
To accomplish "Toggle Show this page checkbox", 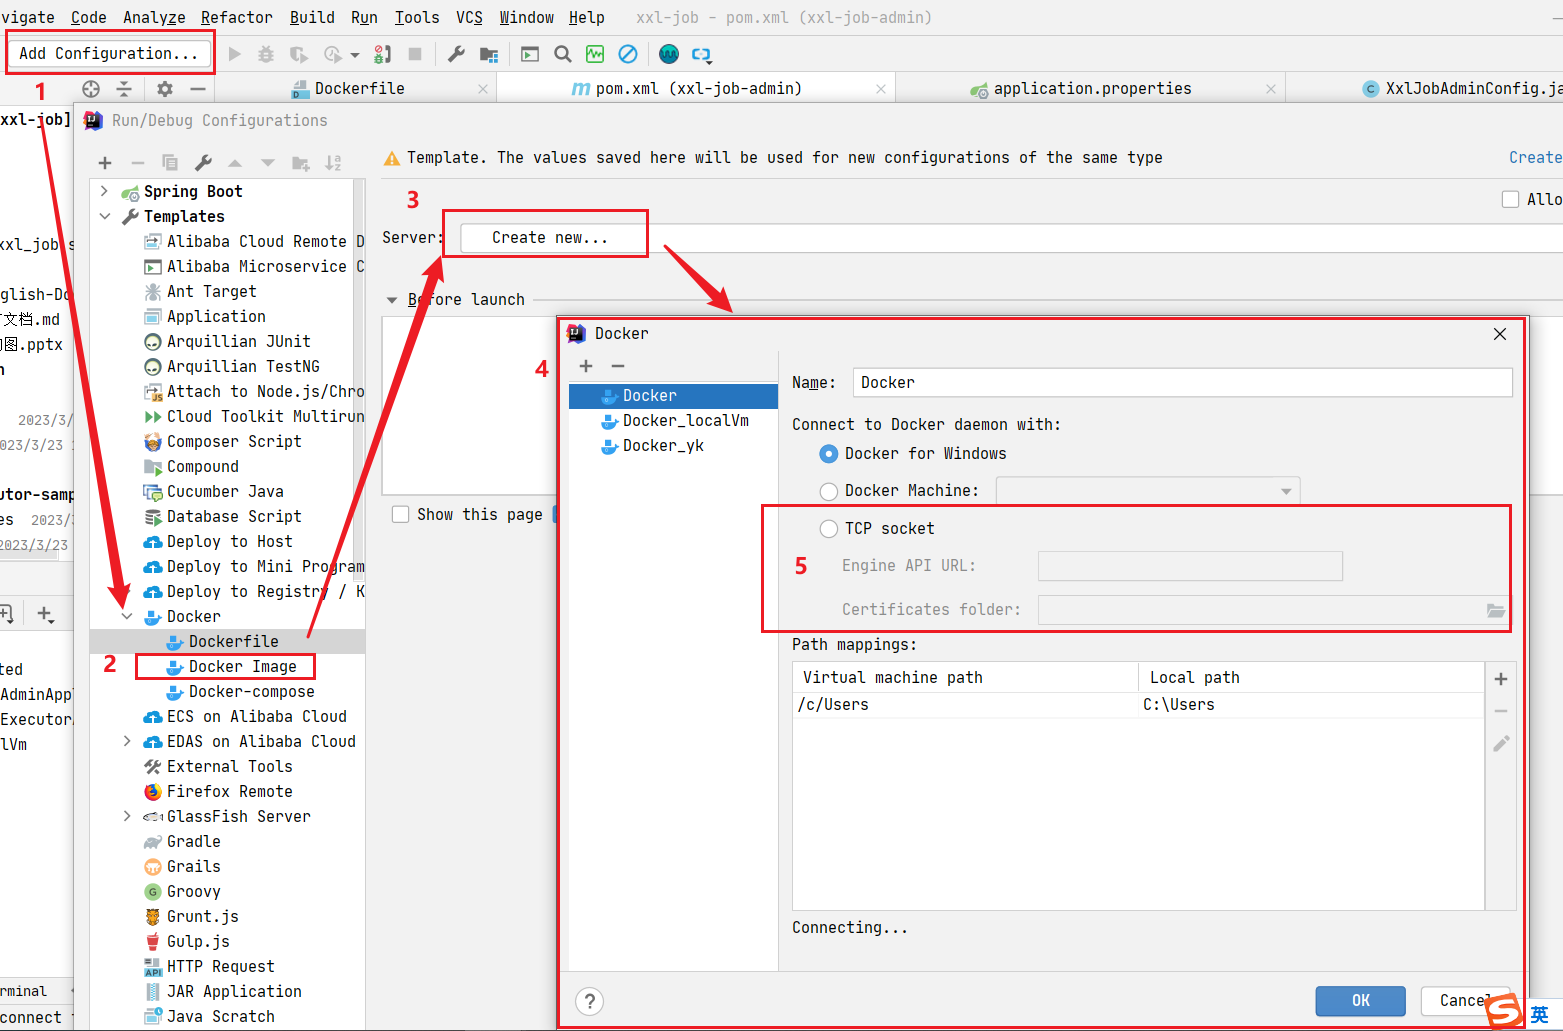I will tap(401, 514).
